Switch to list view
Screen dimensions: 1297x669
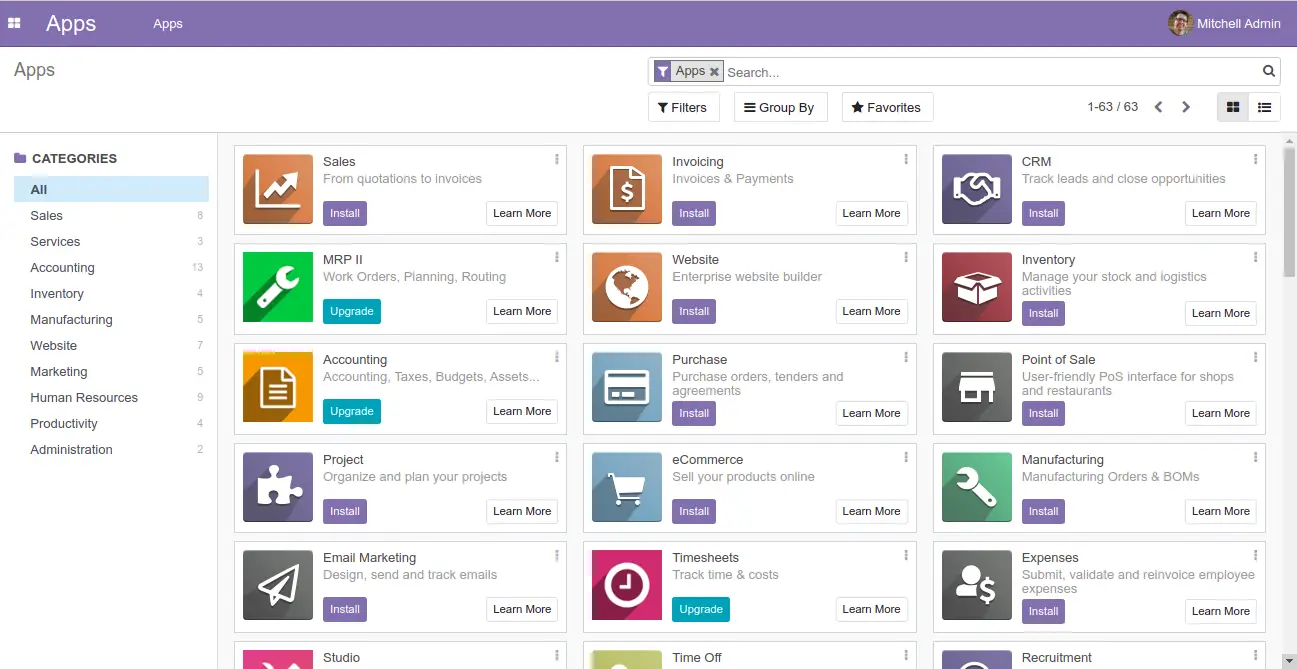click(x=1265, y=107)
